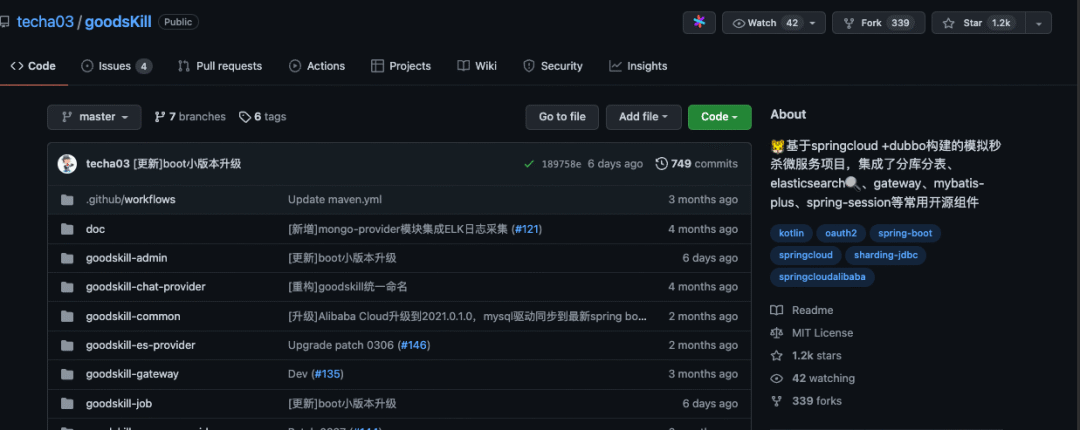This screenshot has height=430, width=1080.
Task: Open the green Code dropdown button
Action: 720,117
